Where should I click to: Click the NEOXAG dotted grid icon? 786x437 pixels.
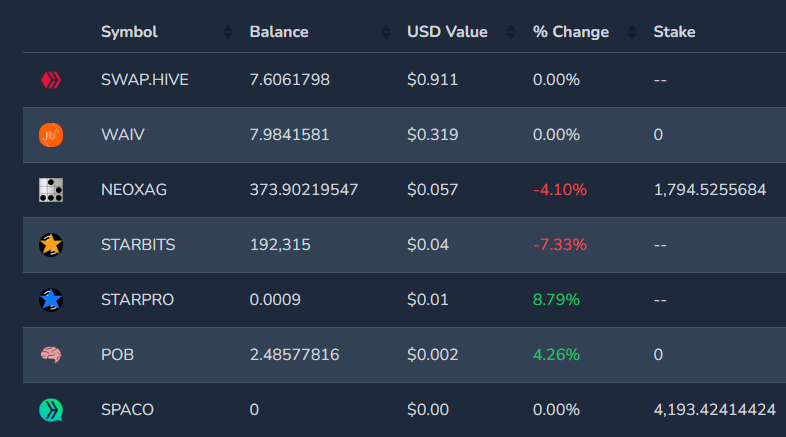(x=51, y=190)
